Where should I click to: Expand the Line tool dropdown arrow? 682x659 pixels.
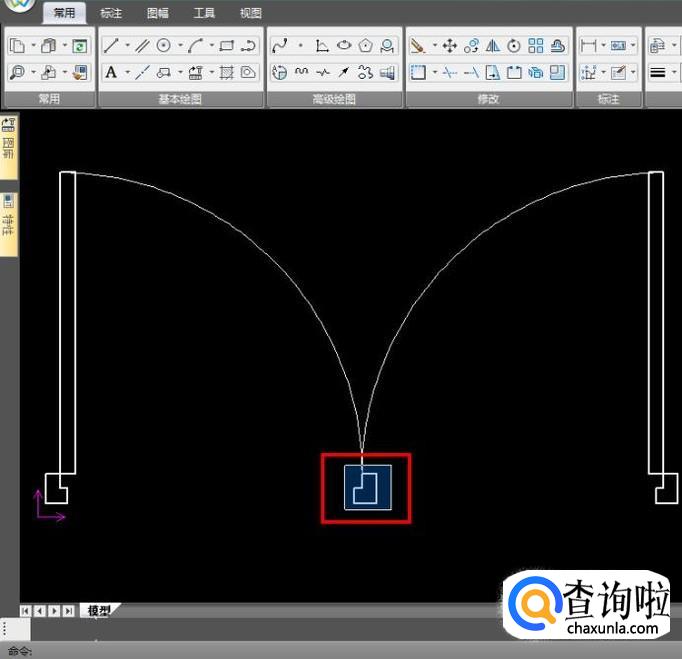click(127, 46)
